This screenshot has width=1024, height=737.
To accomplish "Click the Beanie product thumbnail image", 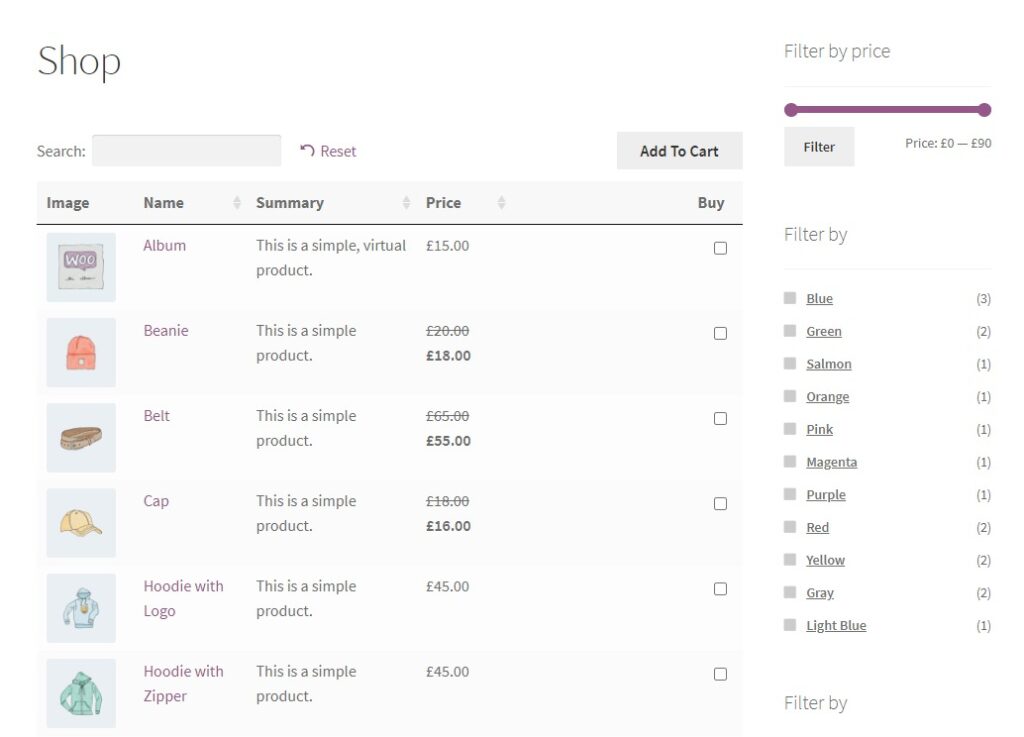I will (80, 352).
